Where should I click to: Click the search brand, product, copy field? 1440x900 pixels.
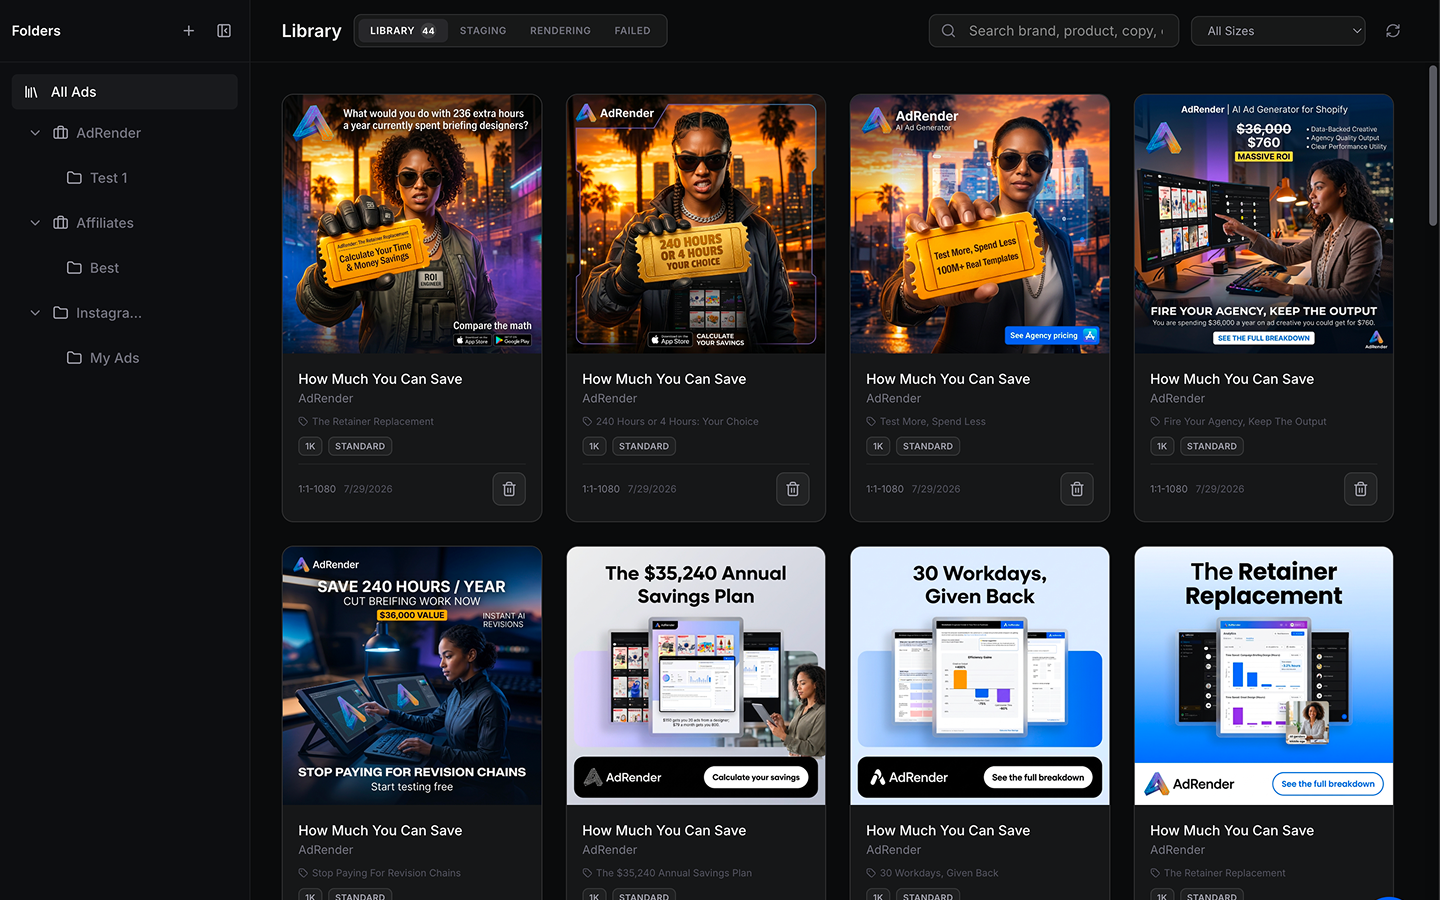[x=1054, y=31]
